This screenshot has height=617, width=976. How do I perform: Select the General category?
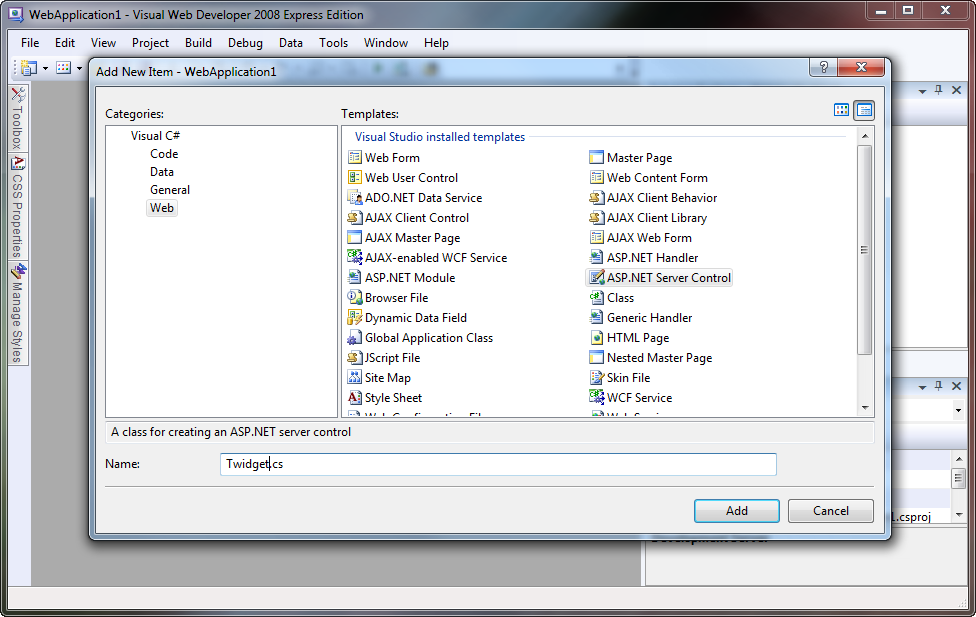(170, 190)
